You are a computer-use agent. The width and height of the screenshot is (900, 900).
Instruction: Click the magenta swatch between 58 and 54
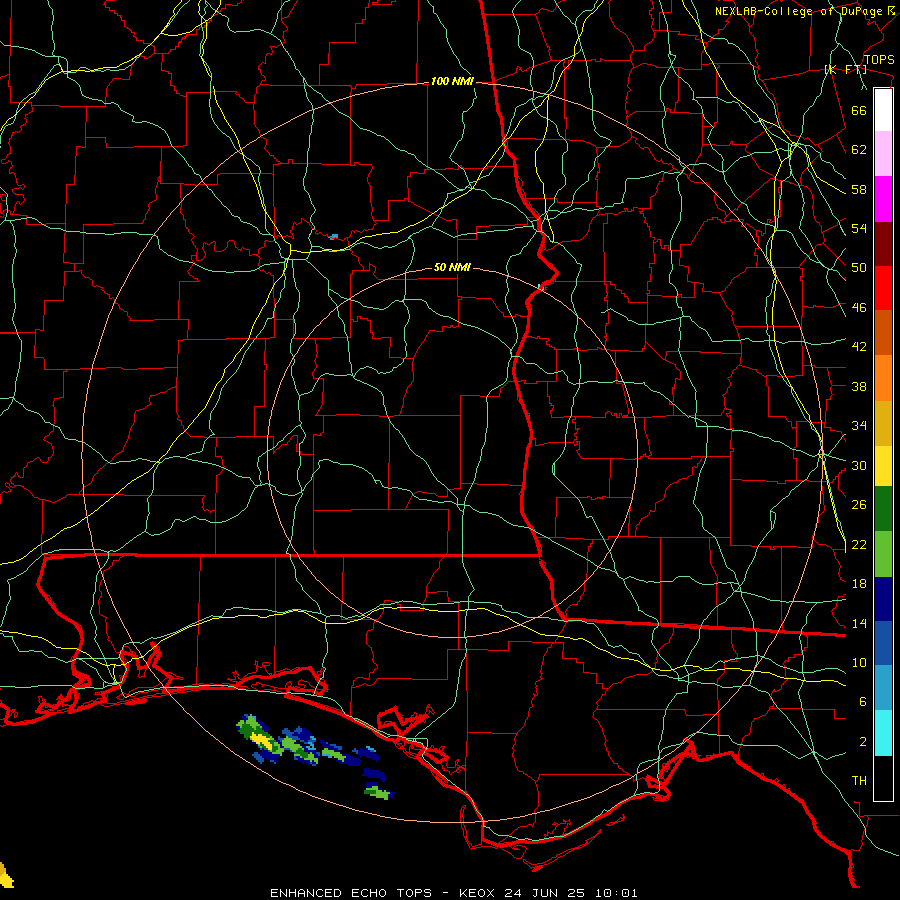[883, 199]
